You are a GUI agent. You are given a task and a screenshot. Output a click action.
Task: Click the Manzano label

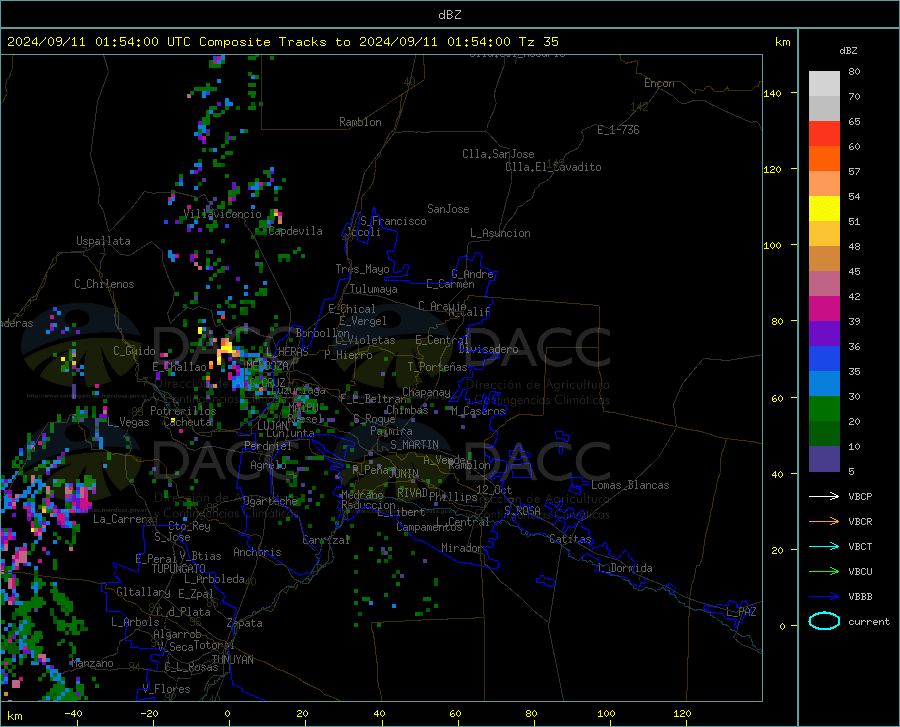(x=92, y=663)
